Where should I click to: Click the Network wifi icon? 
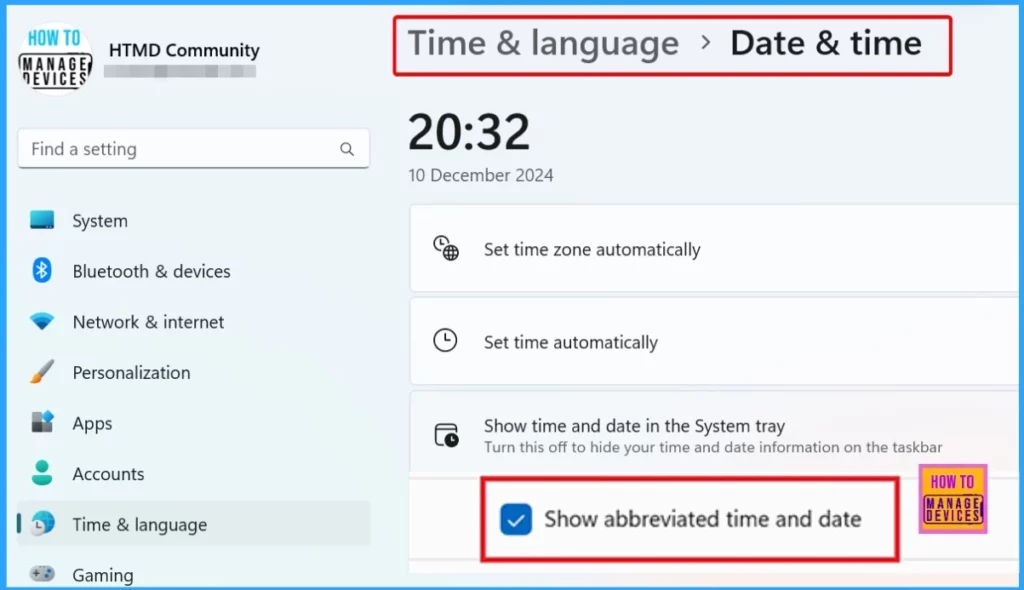42,321
